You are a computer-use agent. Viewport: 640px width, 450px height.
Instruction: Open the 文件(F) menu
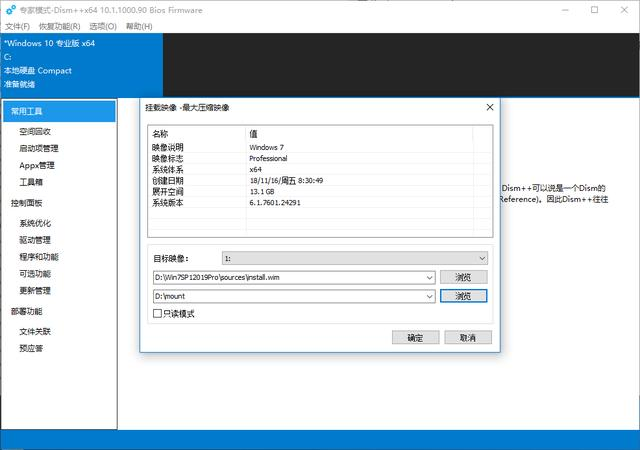tap(17, 27)
